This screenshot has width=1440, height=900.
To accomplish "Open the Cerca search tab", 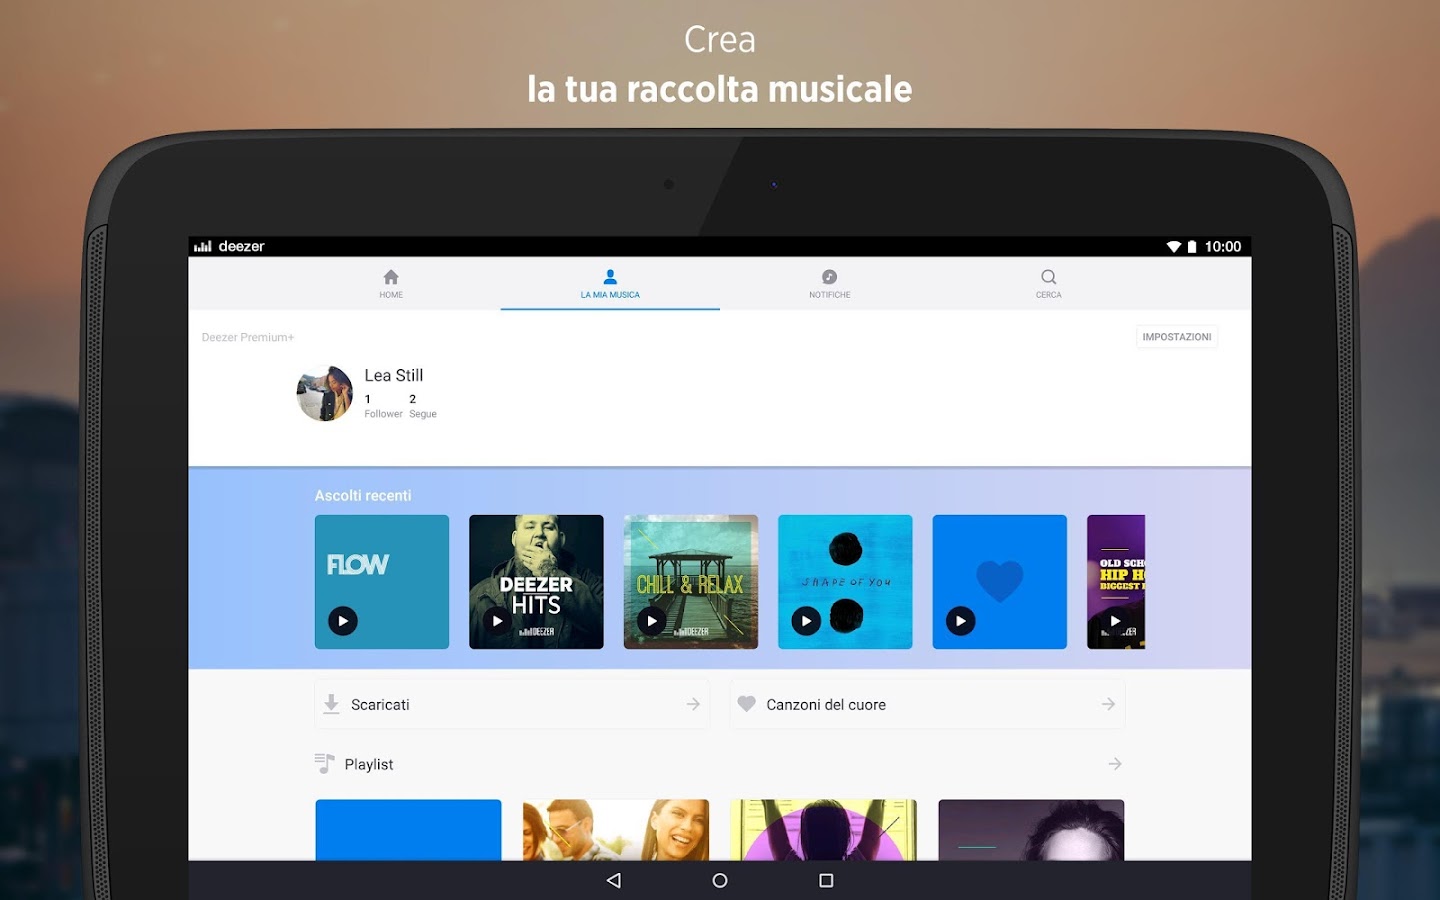I will [x=1048, y=284].
